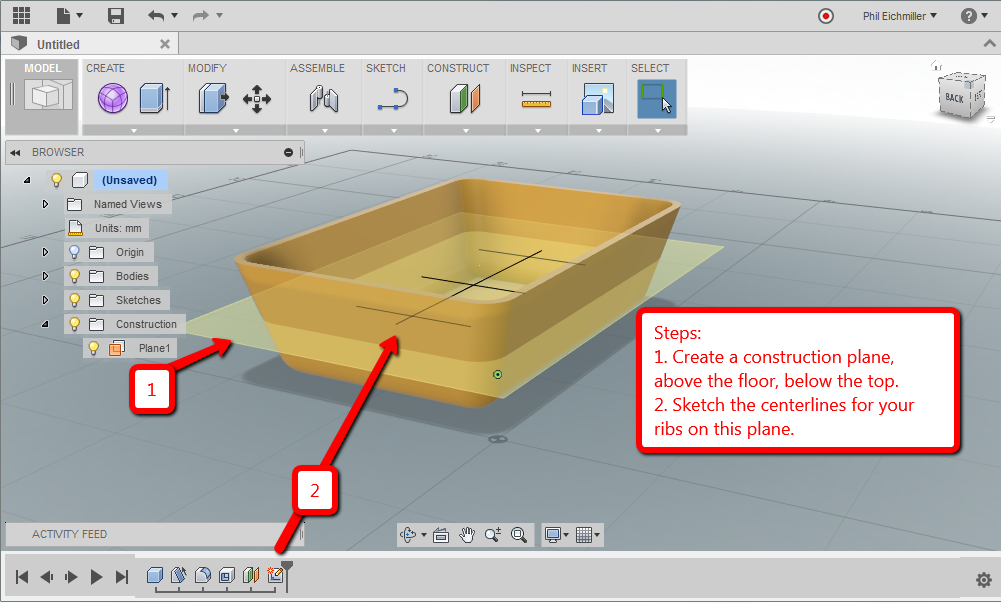
Task: Minimize Browser with the round minus button
Action: 289,153
